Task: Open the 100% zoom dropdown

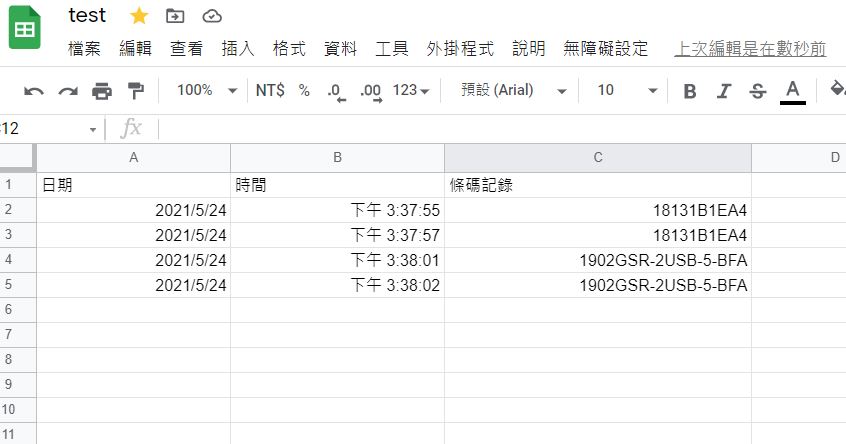Action: [x=207, y=90]
